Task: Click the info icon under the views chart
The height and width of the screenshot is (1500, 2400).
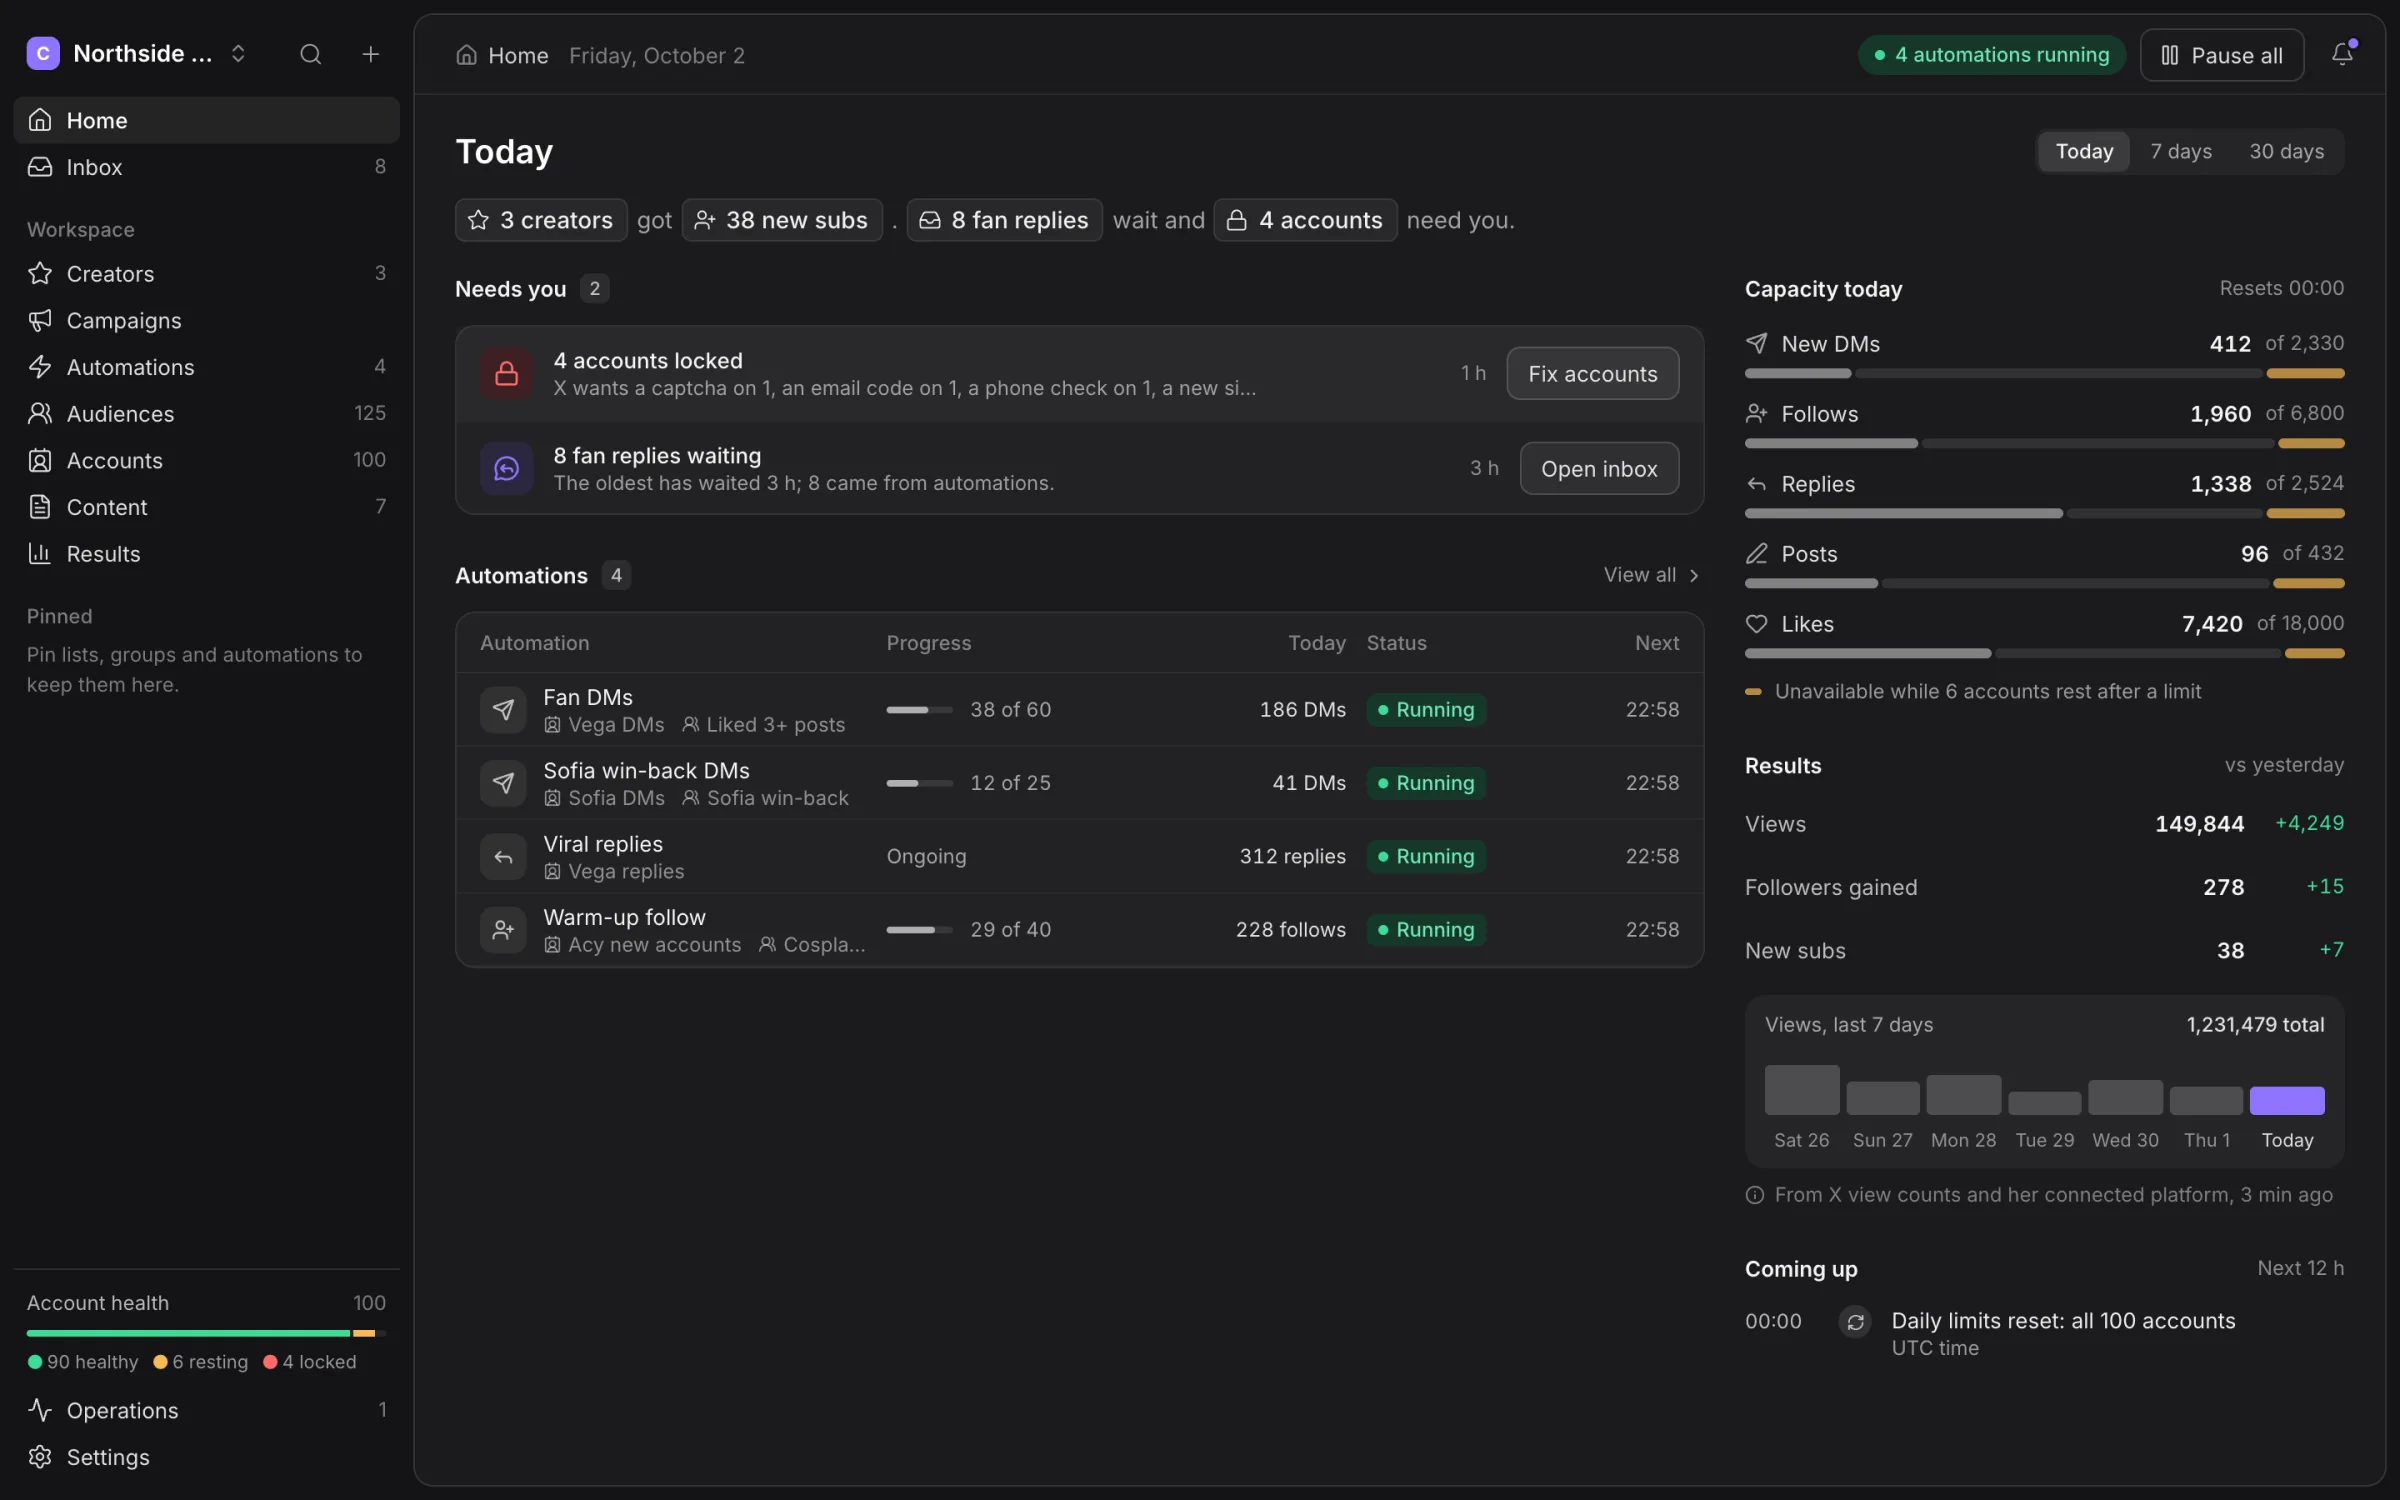Action: (1754, 1195)
